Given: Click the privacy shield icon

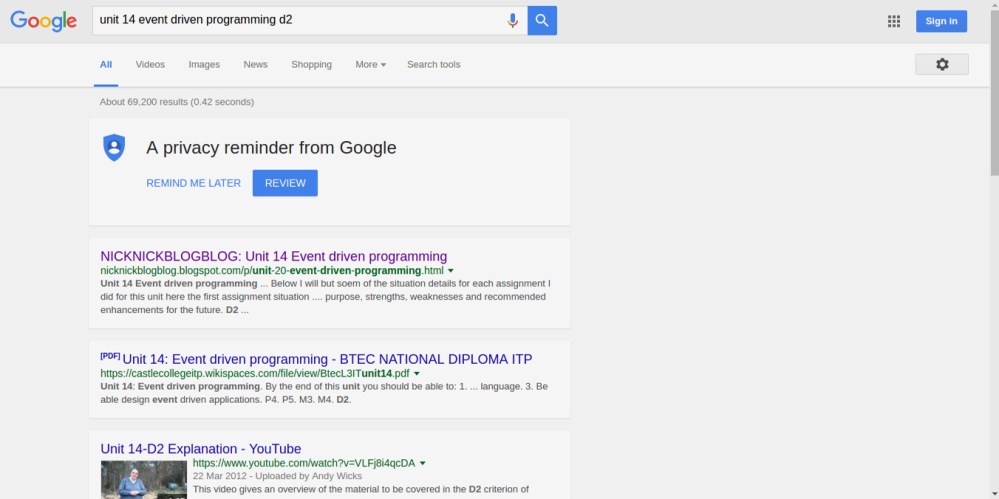Looking at the screenshot, I should pyautogui.click(x=114, y=148).
